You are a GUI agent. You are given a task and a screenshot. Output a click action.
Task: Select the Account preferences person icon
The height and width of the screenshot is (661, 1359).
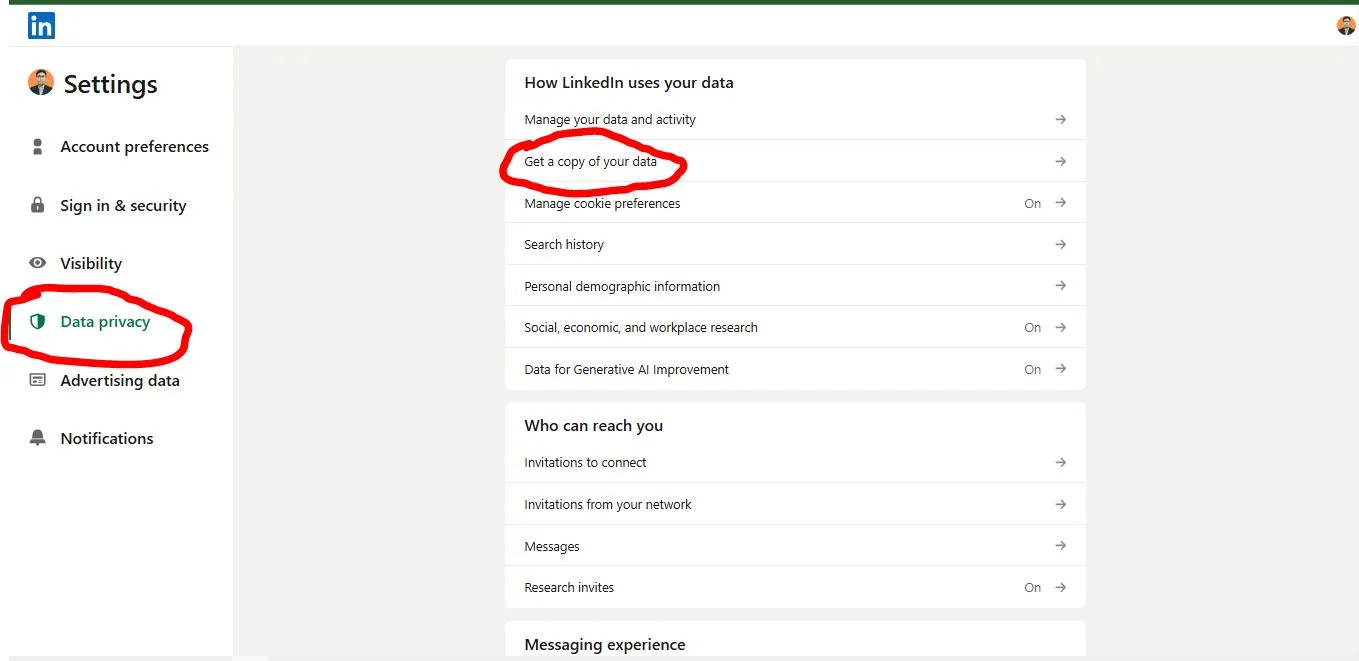pyautogui.click(x=38, y=147)
